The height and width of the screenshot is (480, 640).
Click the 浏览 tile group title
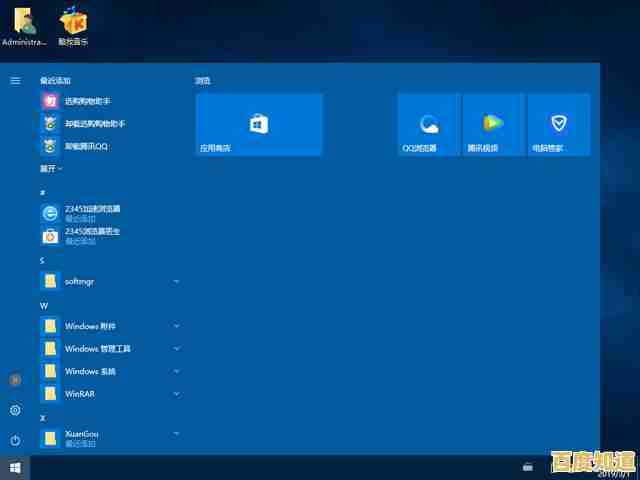point(202,81)
